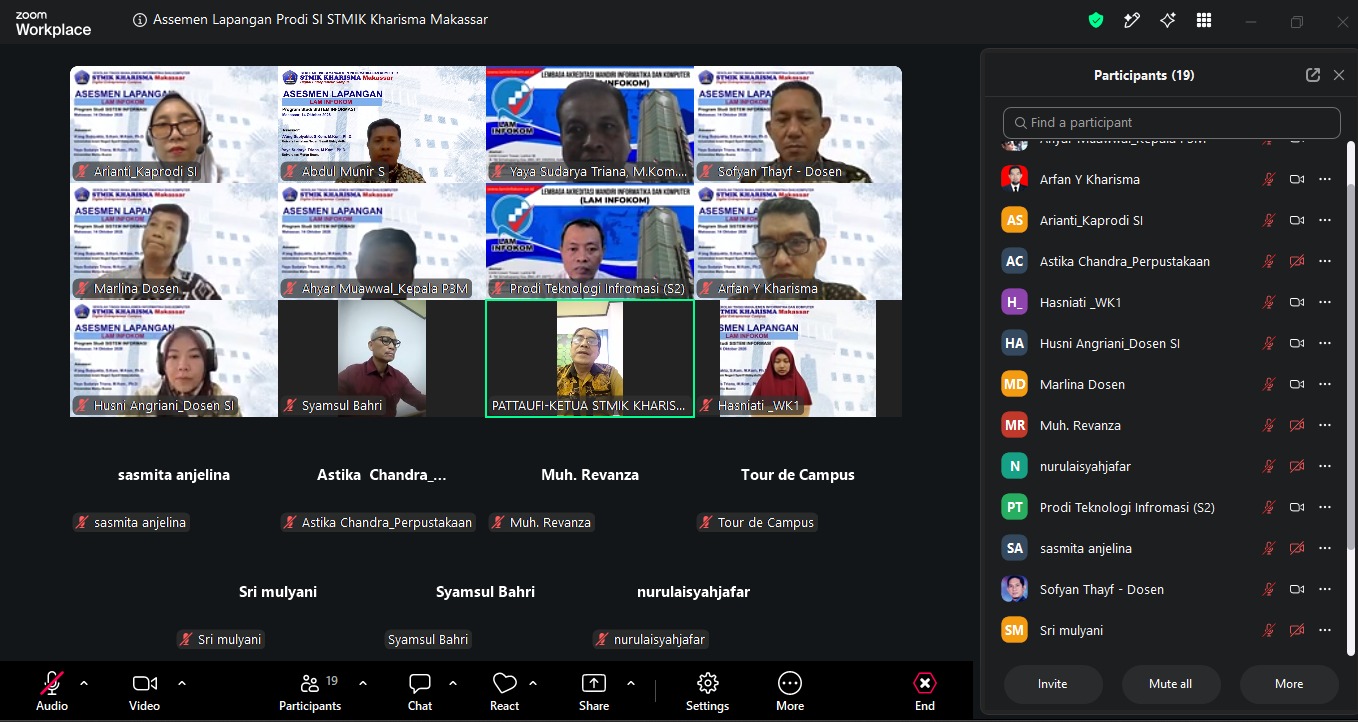Image resolution: width=1358 pixels, height=722 pixels.
Task: Toggle the Video camera button
Action: (145, 691)
